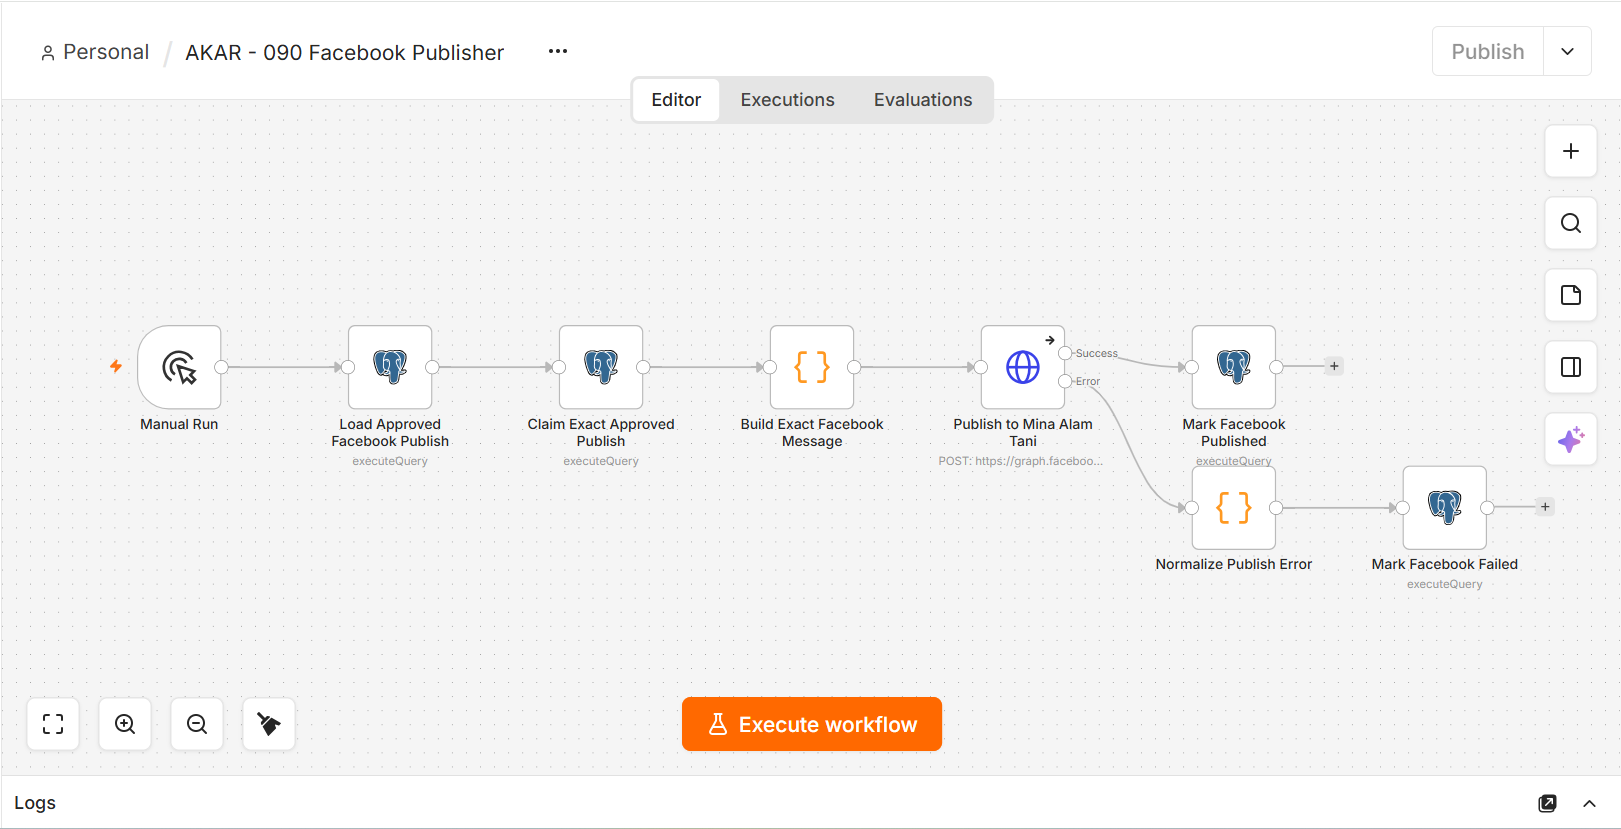The width and height of the screenshot is (1621, 829).
Task: Add a sticky note to canvas
Action: click(x=1571, y=295)
